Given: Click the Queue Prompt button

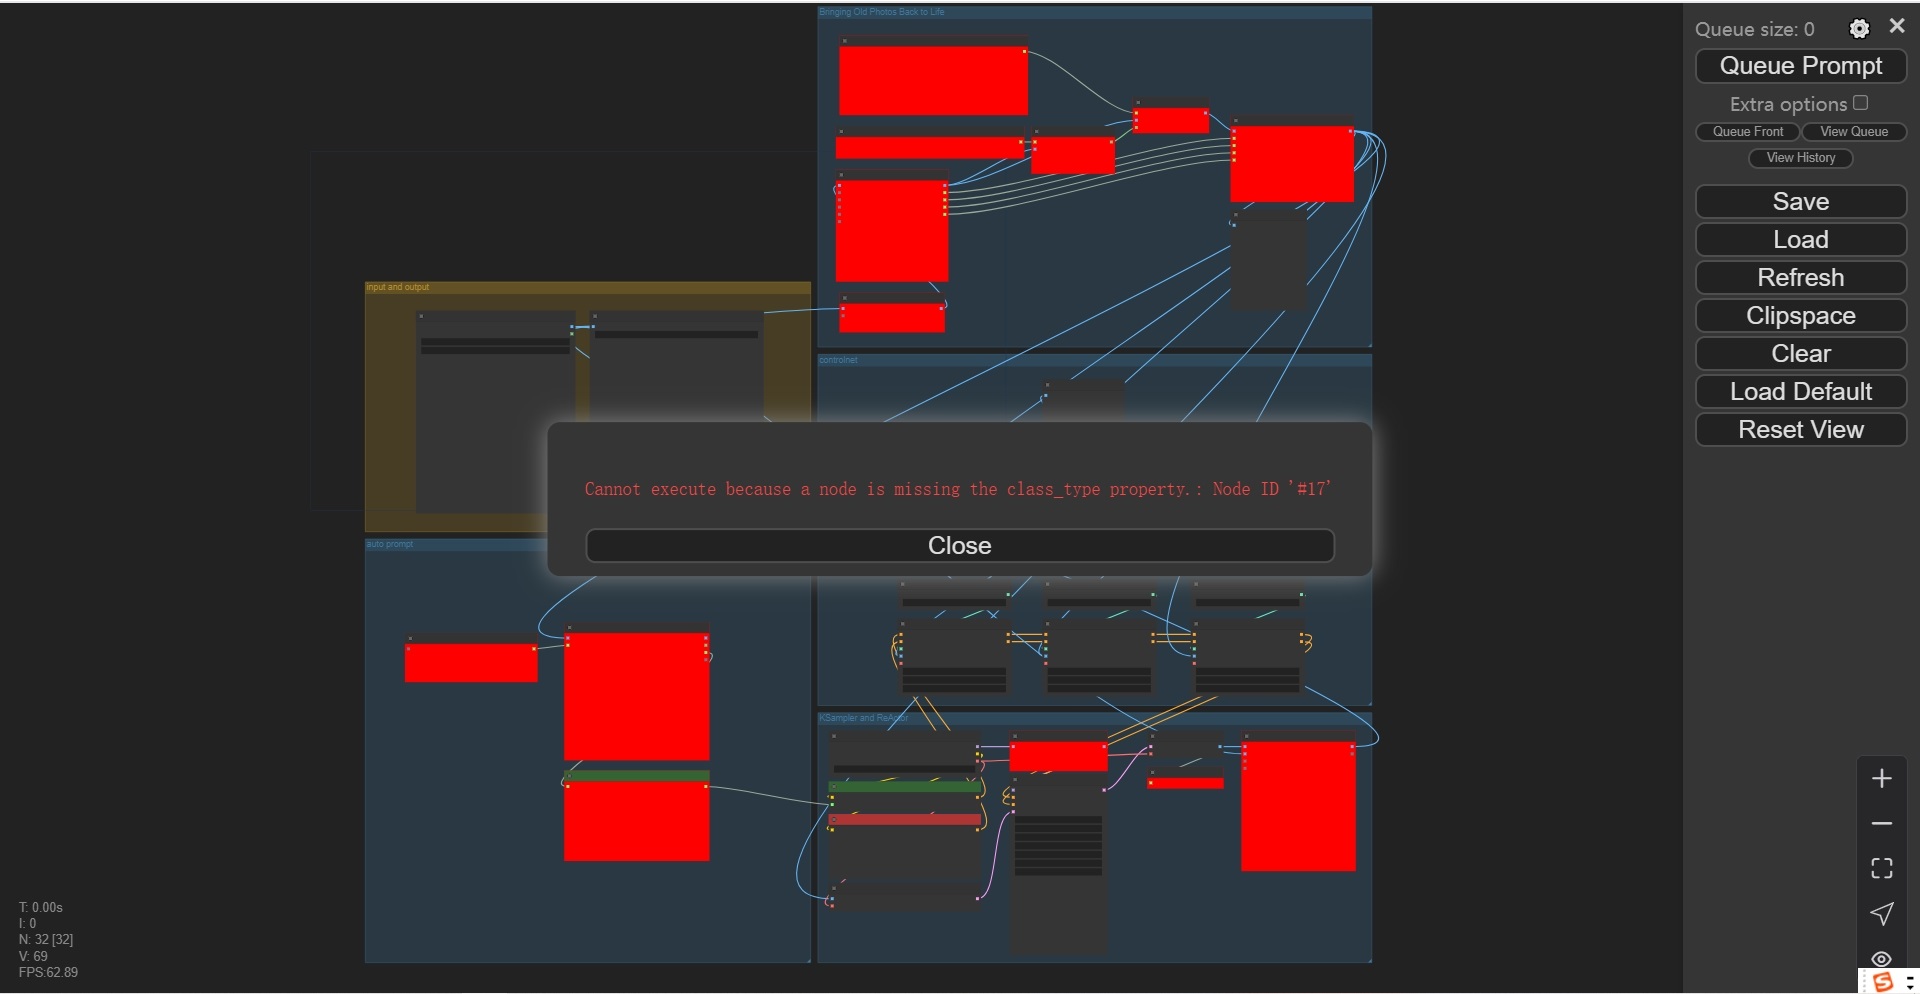Looking at the screenshot, I should 1801,66.
